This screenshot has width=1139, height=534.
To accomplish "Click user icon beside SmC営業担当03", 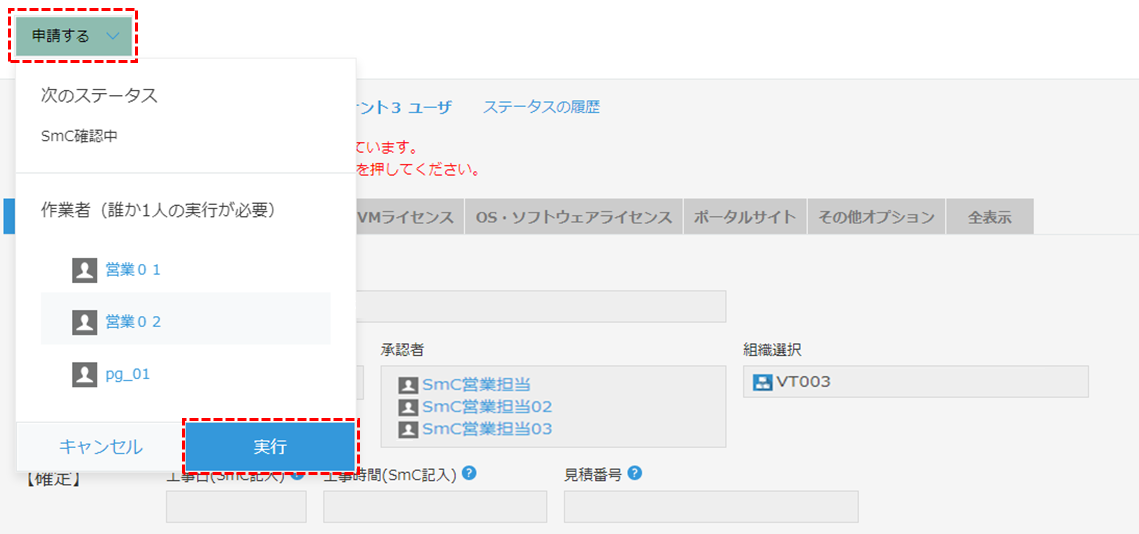I will [x=409, y=429].
